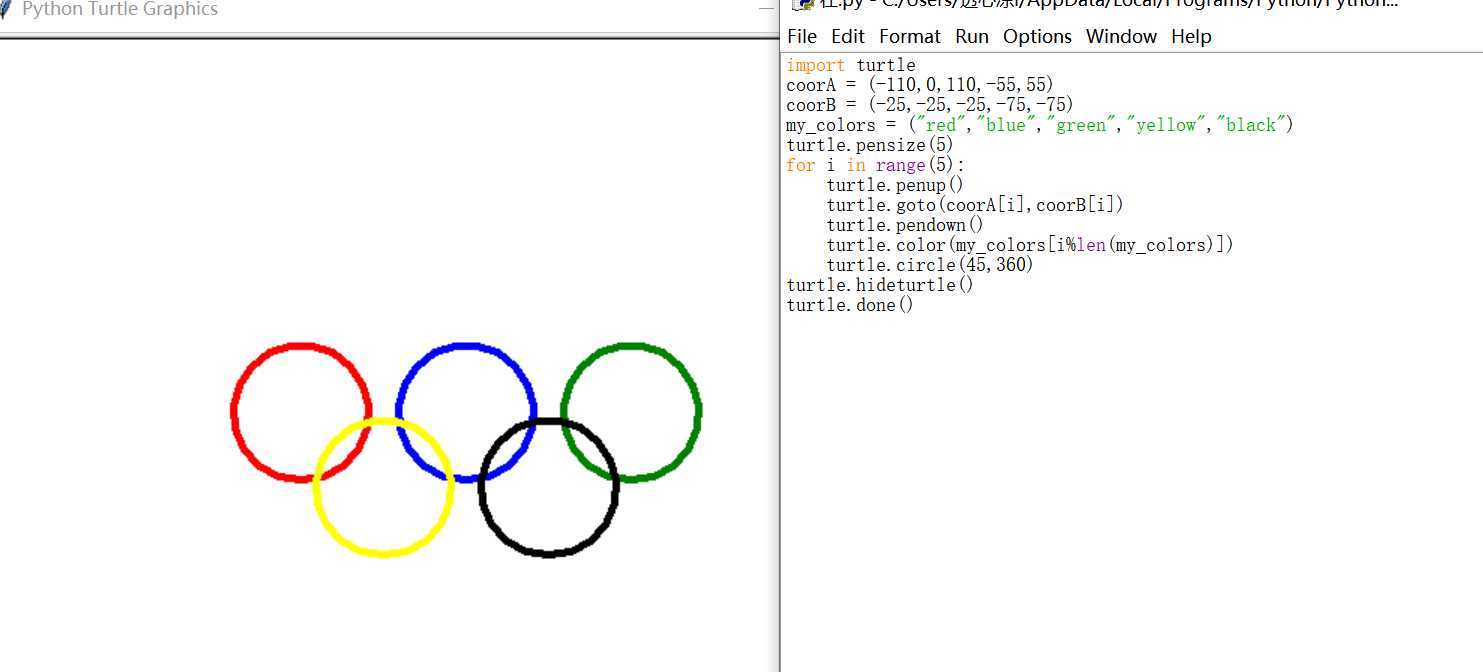Click the turtle.done() line
This screenshot has height=672, width=1483.
[850, 305]
